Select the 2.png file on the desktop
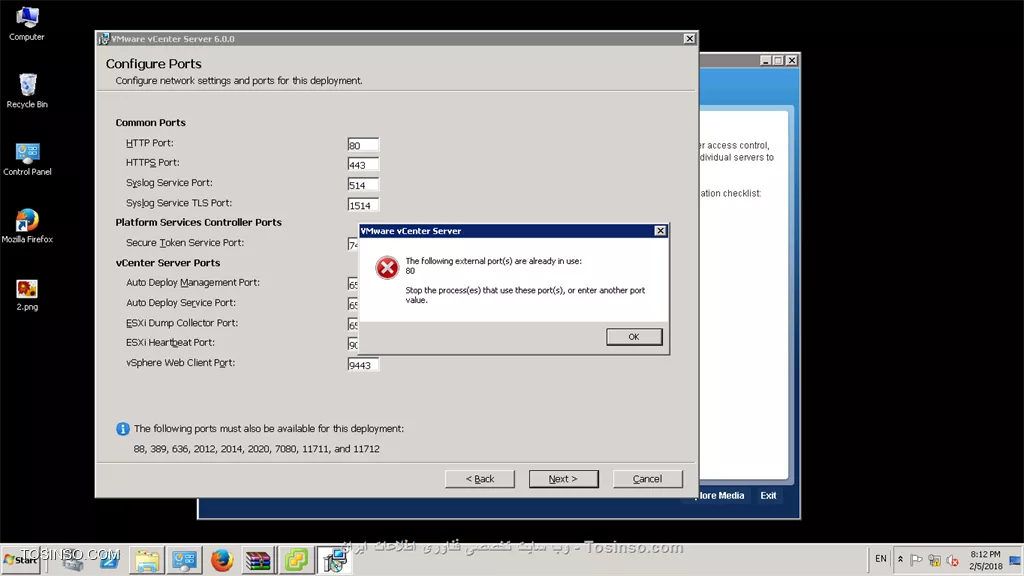The width and height of the screenshot is (1024, 576). pos(27,295)
